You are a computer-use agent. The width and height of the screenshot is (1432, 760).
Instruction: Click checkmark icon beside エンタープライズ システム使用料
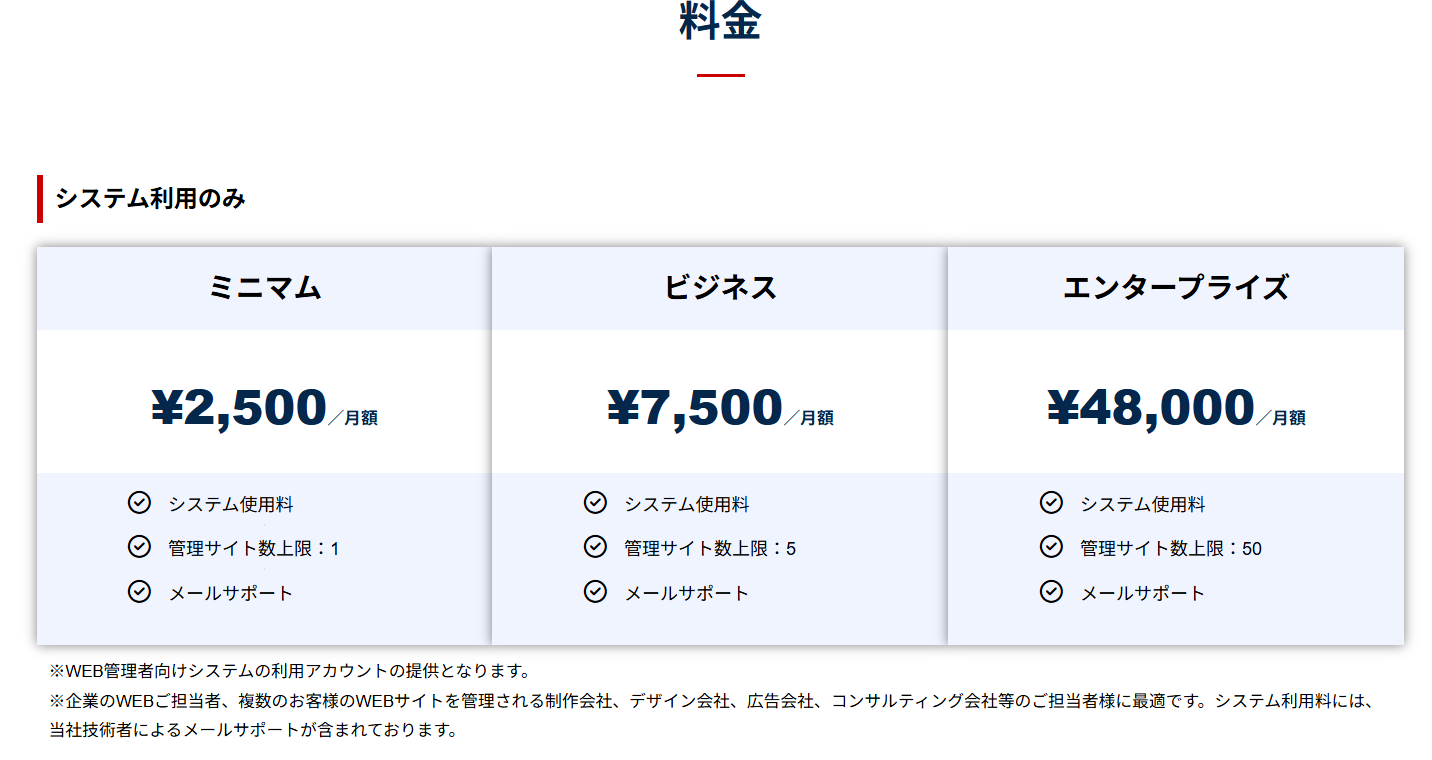(x=1051, y=502)
